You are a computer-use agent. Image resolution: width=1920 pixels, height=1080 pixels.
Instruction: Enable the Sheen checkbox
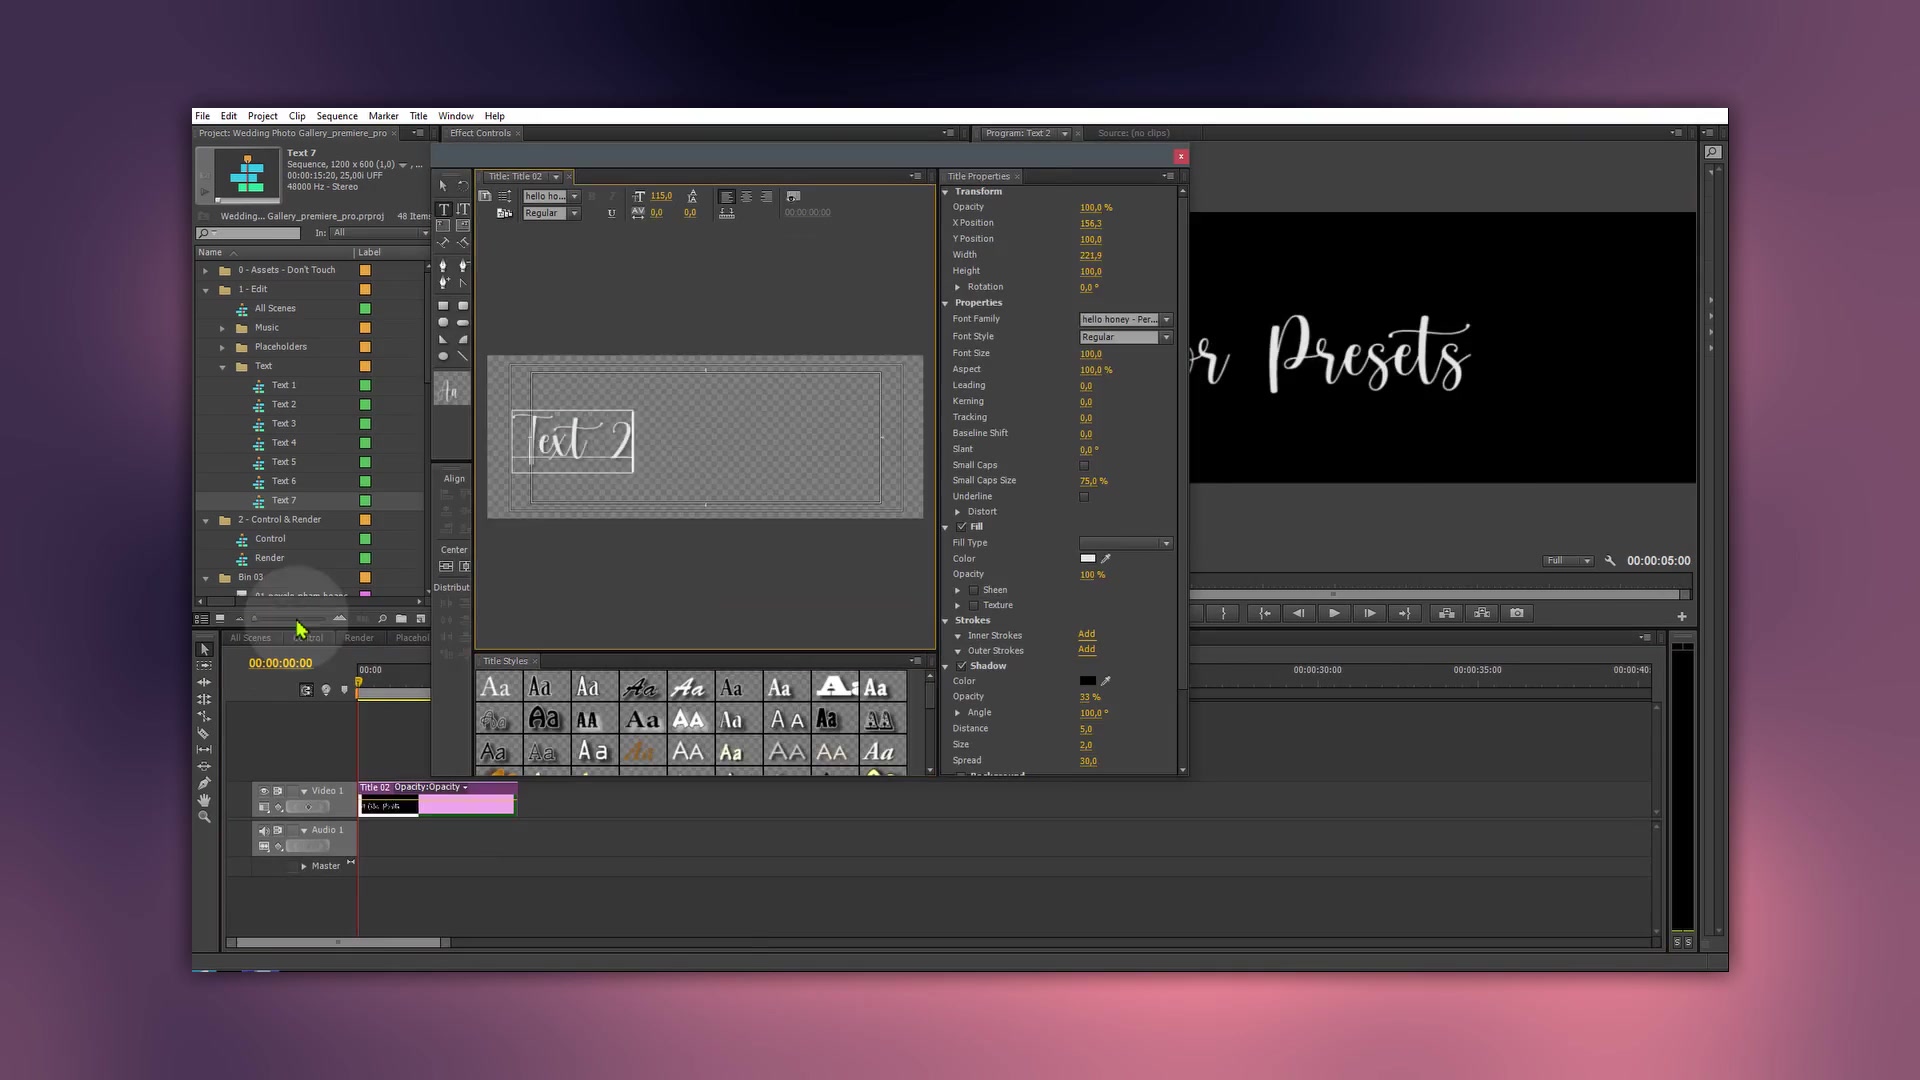click(x=974, y=590)
